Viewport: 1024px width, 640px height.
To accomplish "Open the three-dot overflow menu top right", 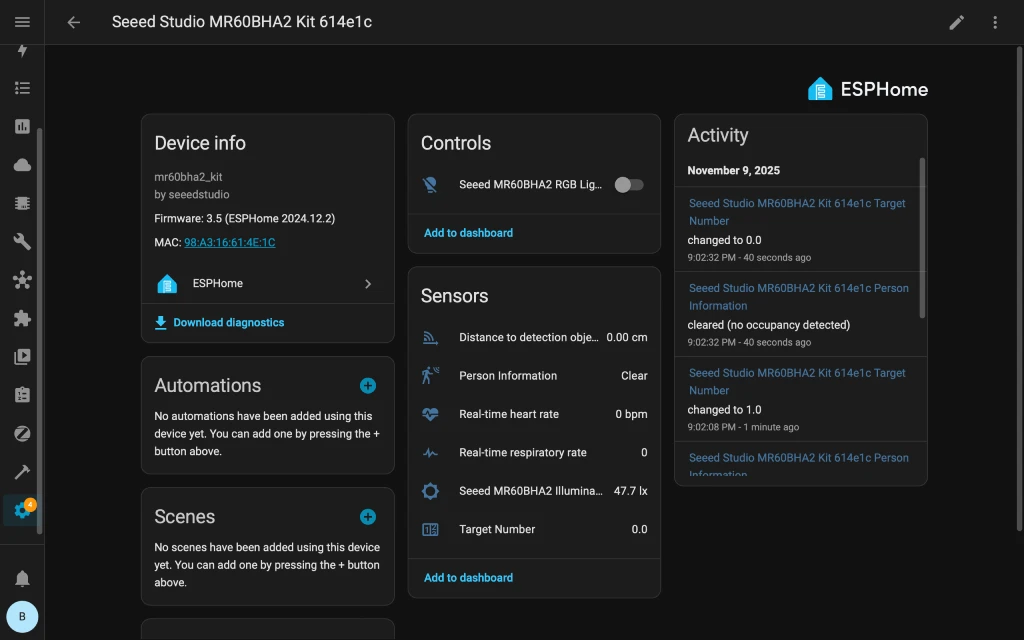I will coord(995,22).
